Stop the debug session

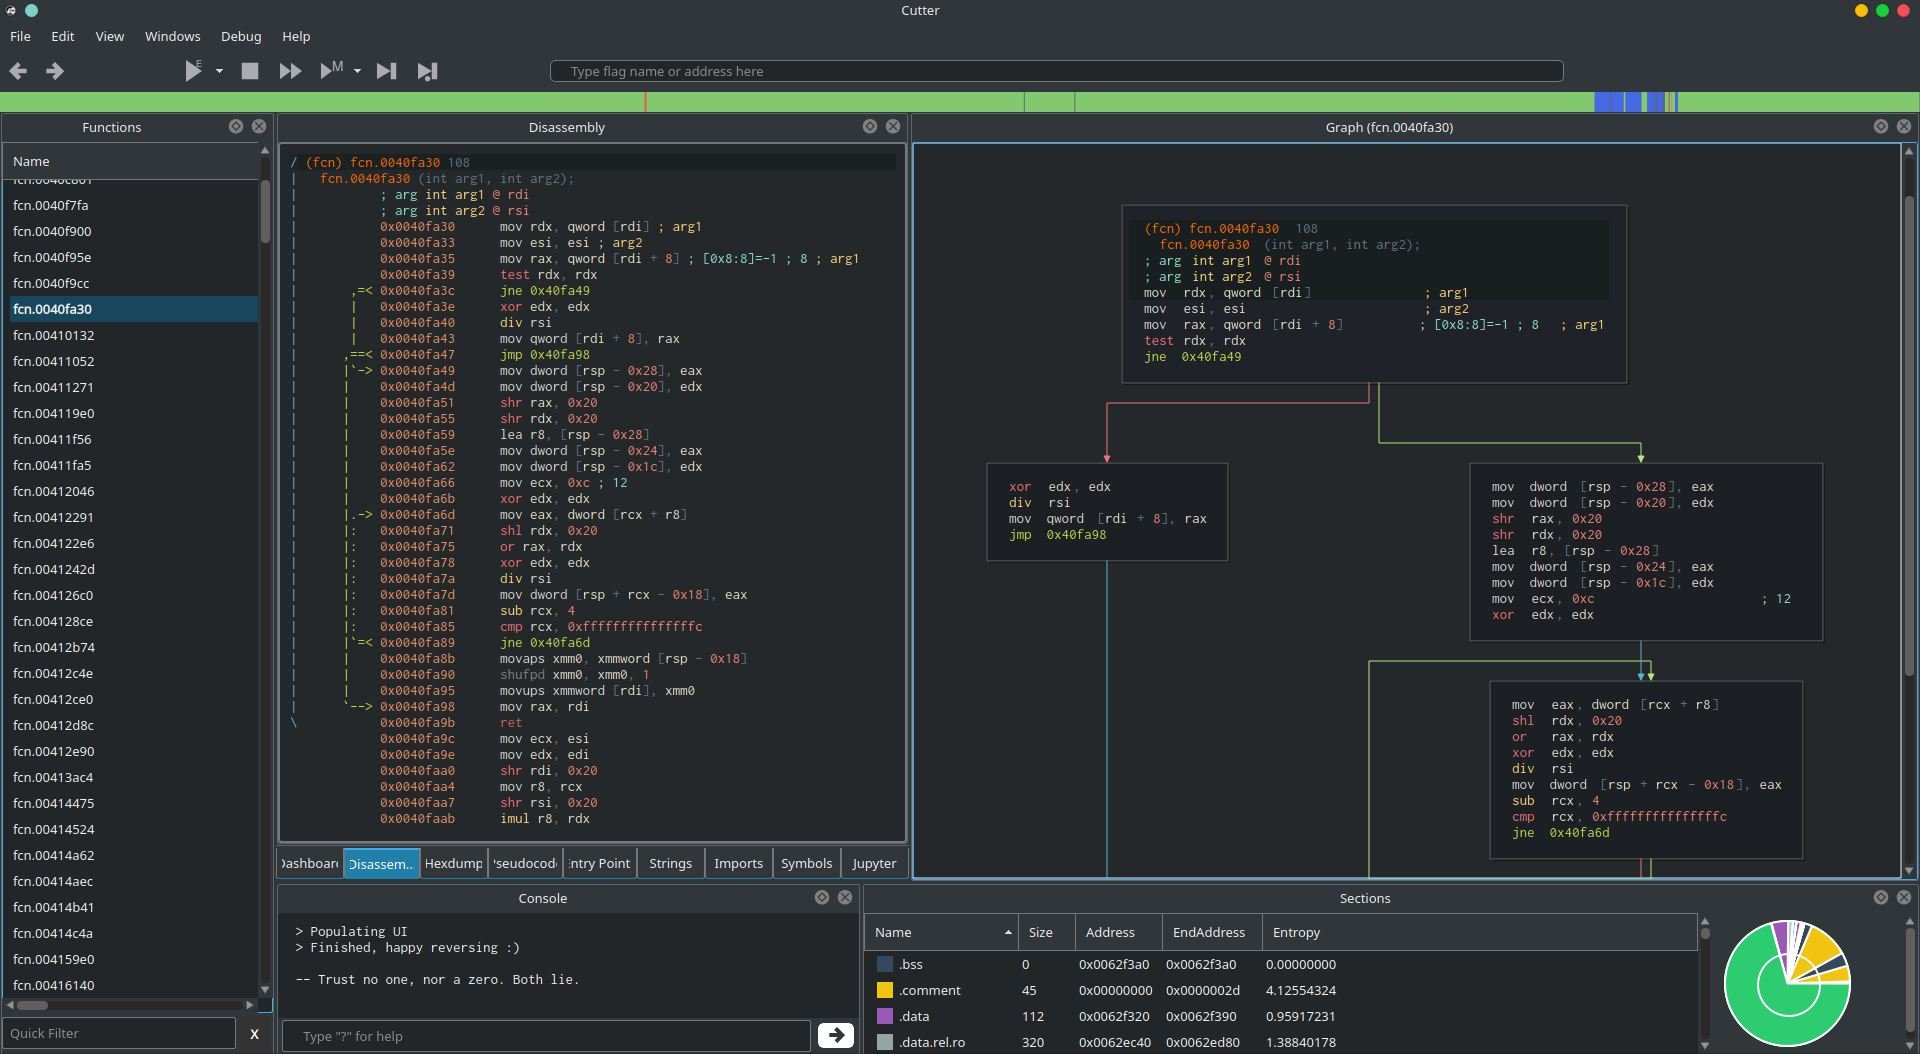click(x=250, y=71)
